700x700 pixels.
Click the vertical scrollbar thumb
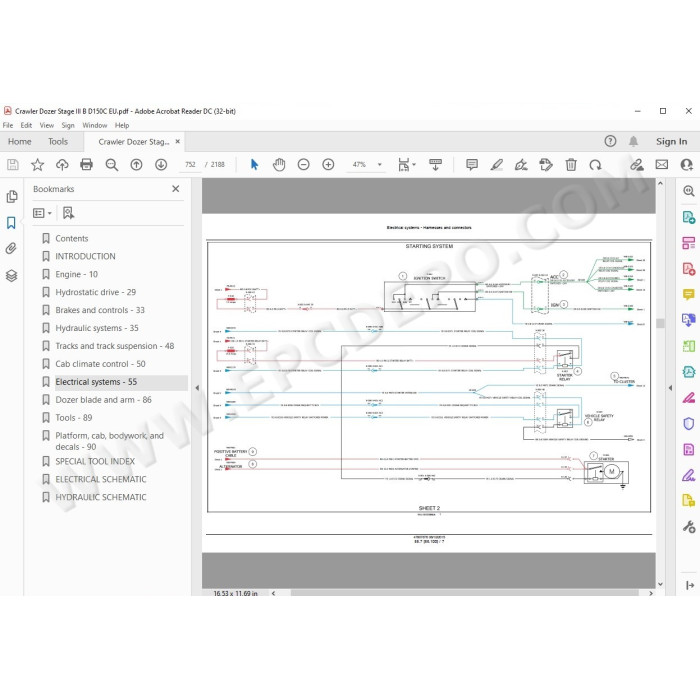[660, 323]
